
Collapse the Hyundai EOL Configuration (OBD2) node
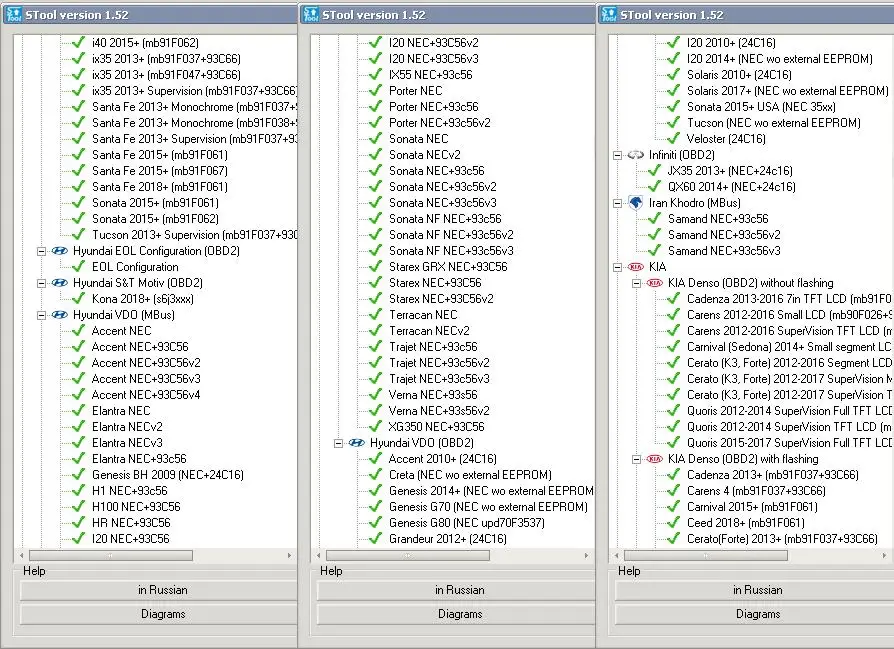coord(41,251)
